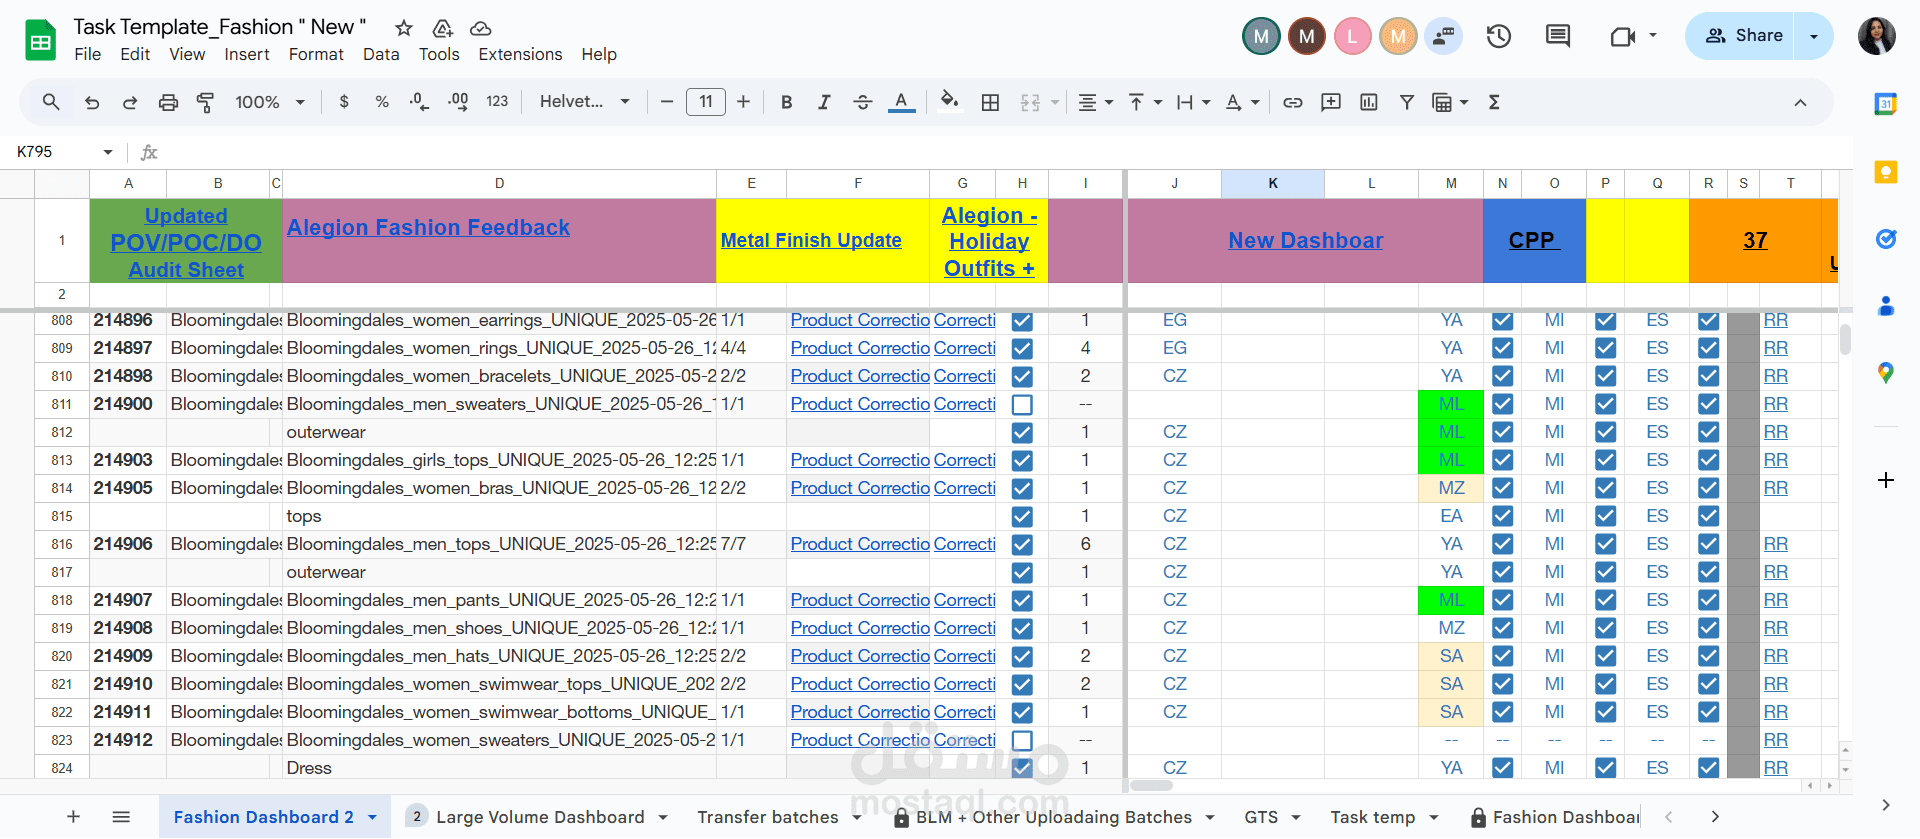Image resolution: width=1920 pixels, height=839 pixels.
Task: Open Product Correctio link in row 808
Action: [860, 320]
